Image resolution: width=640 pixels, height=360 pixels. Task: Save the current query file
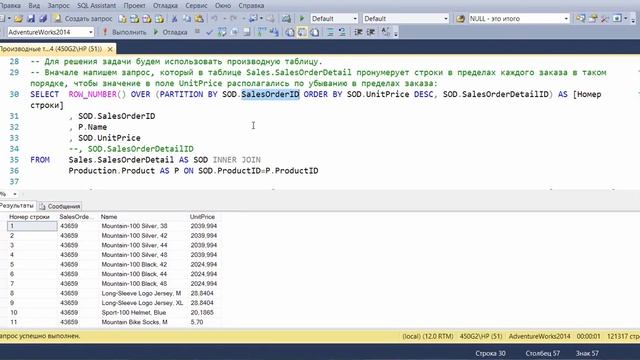pos(31,19)
